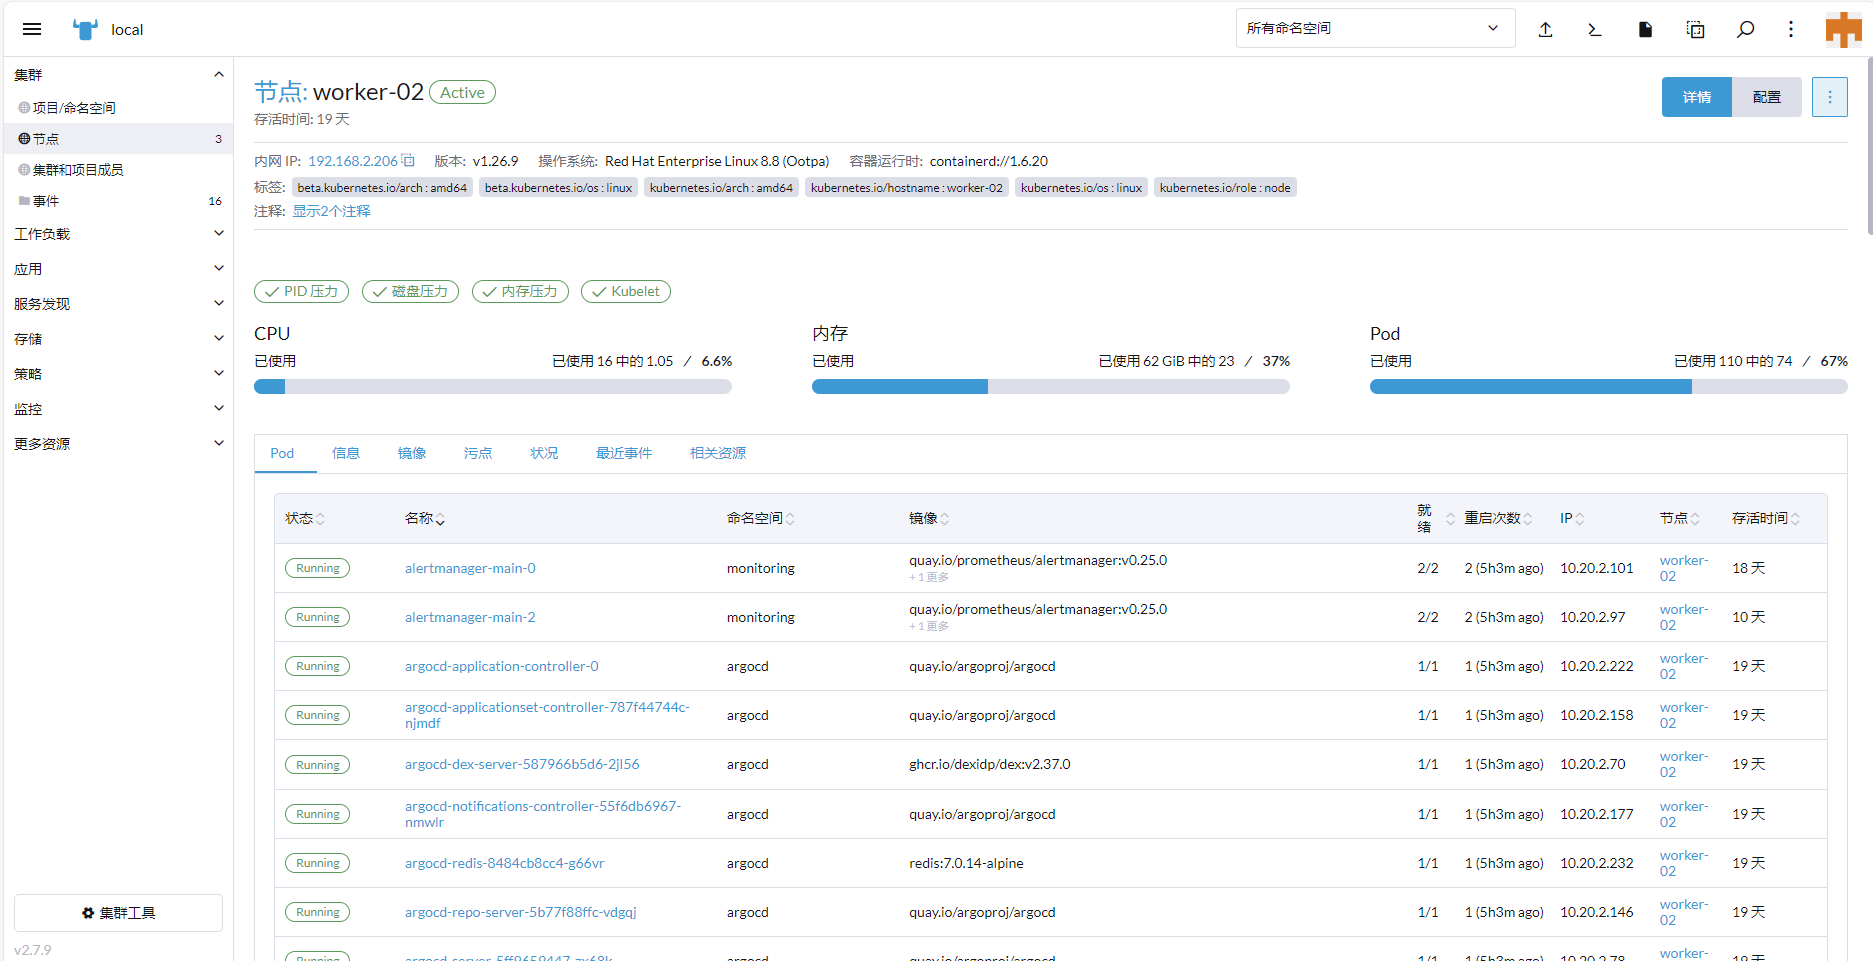Expand the 更多资源 sidebar section

pos(219,443)
